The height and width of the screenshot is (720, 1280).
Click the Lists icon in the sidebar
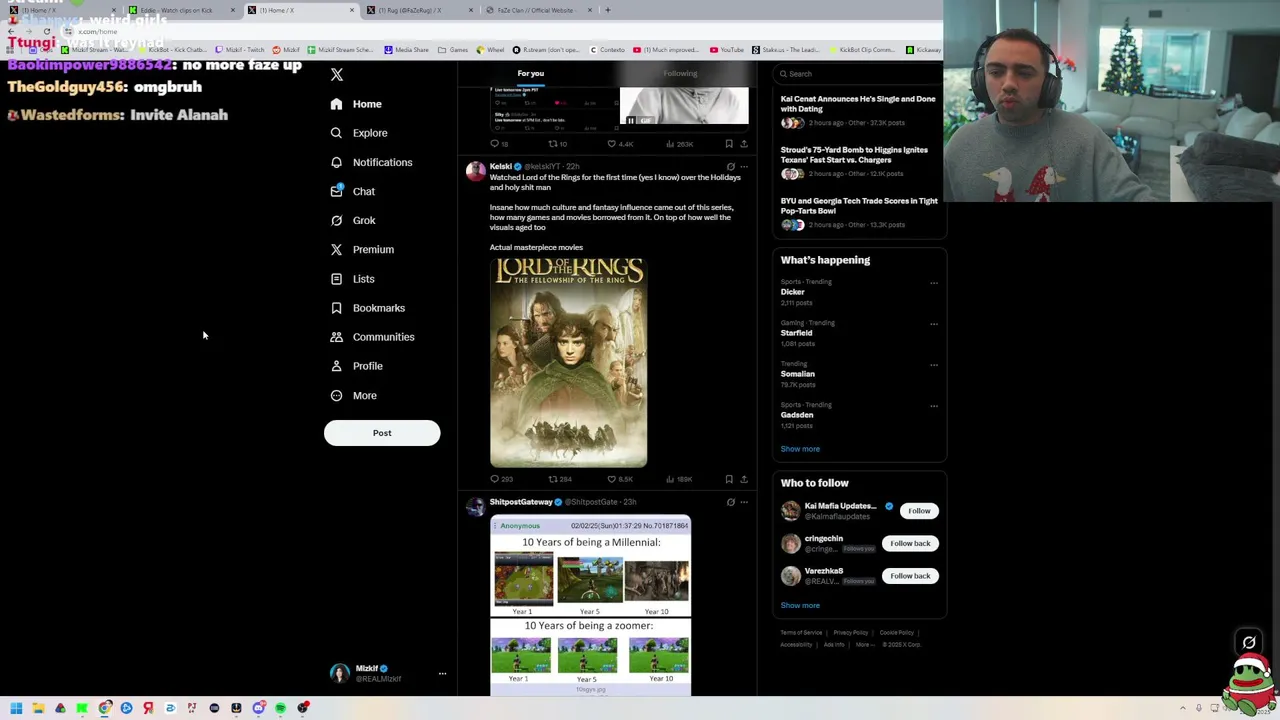pos(336,279)
